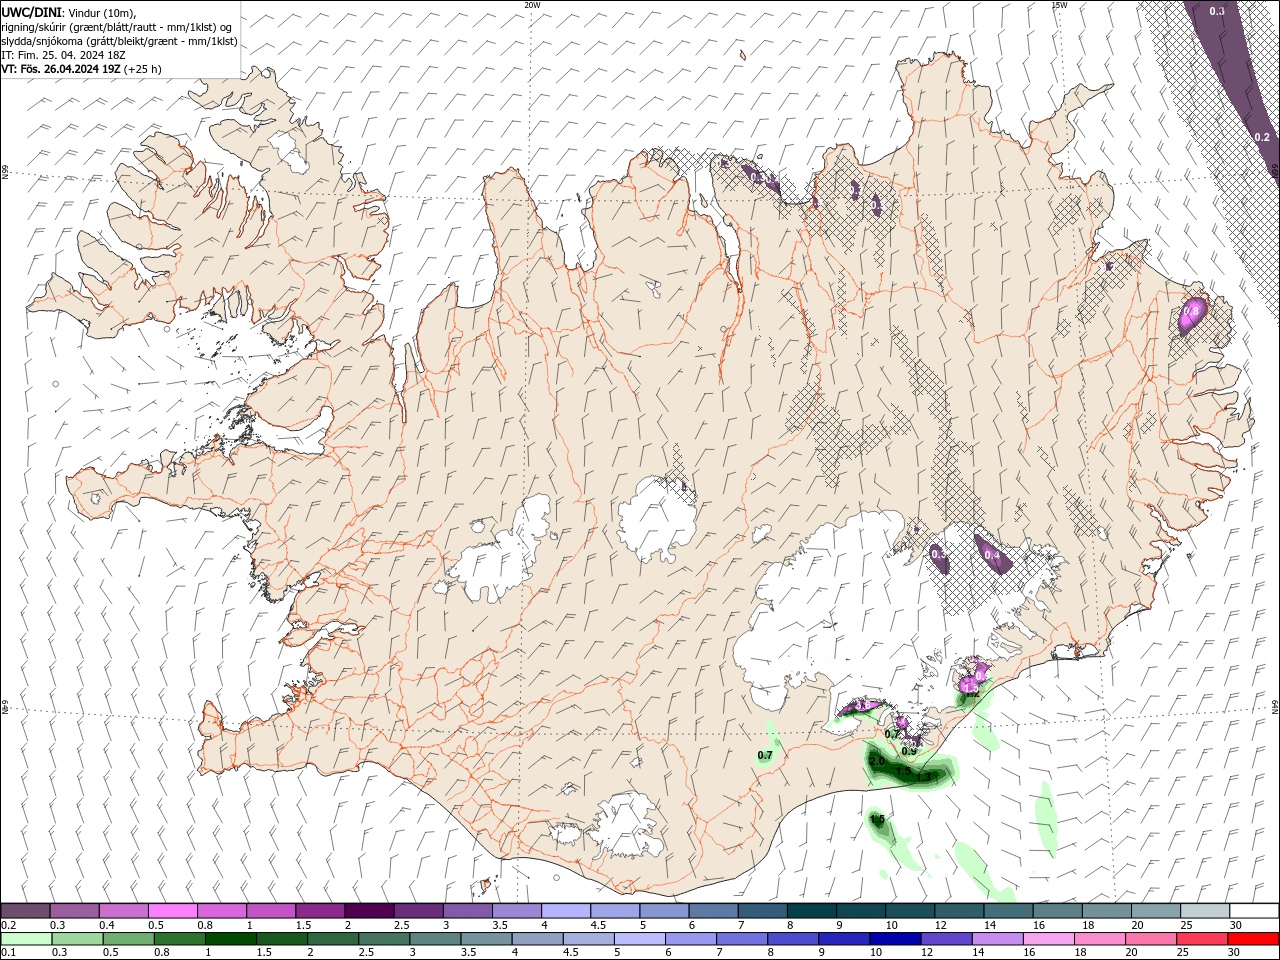
Task: Pick the light lavender swatch starting at 4 in the upper row
Action: pyautogui.click(x=565, y=910)
